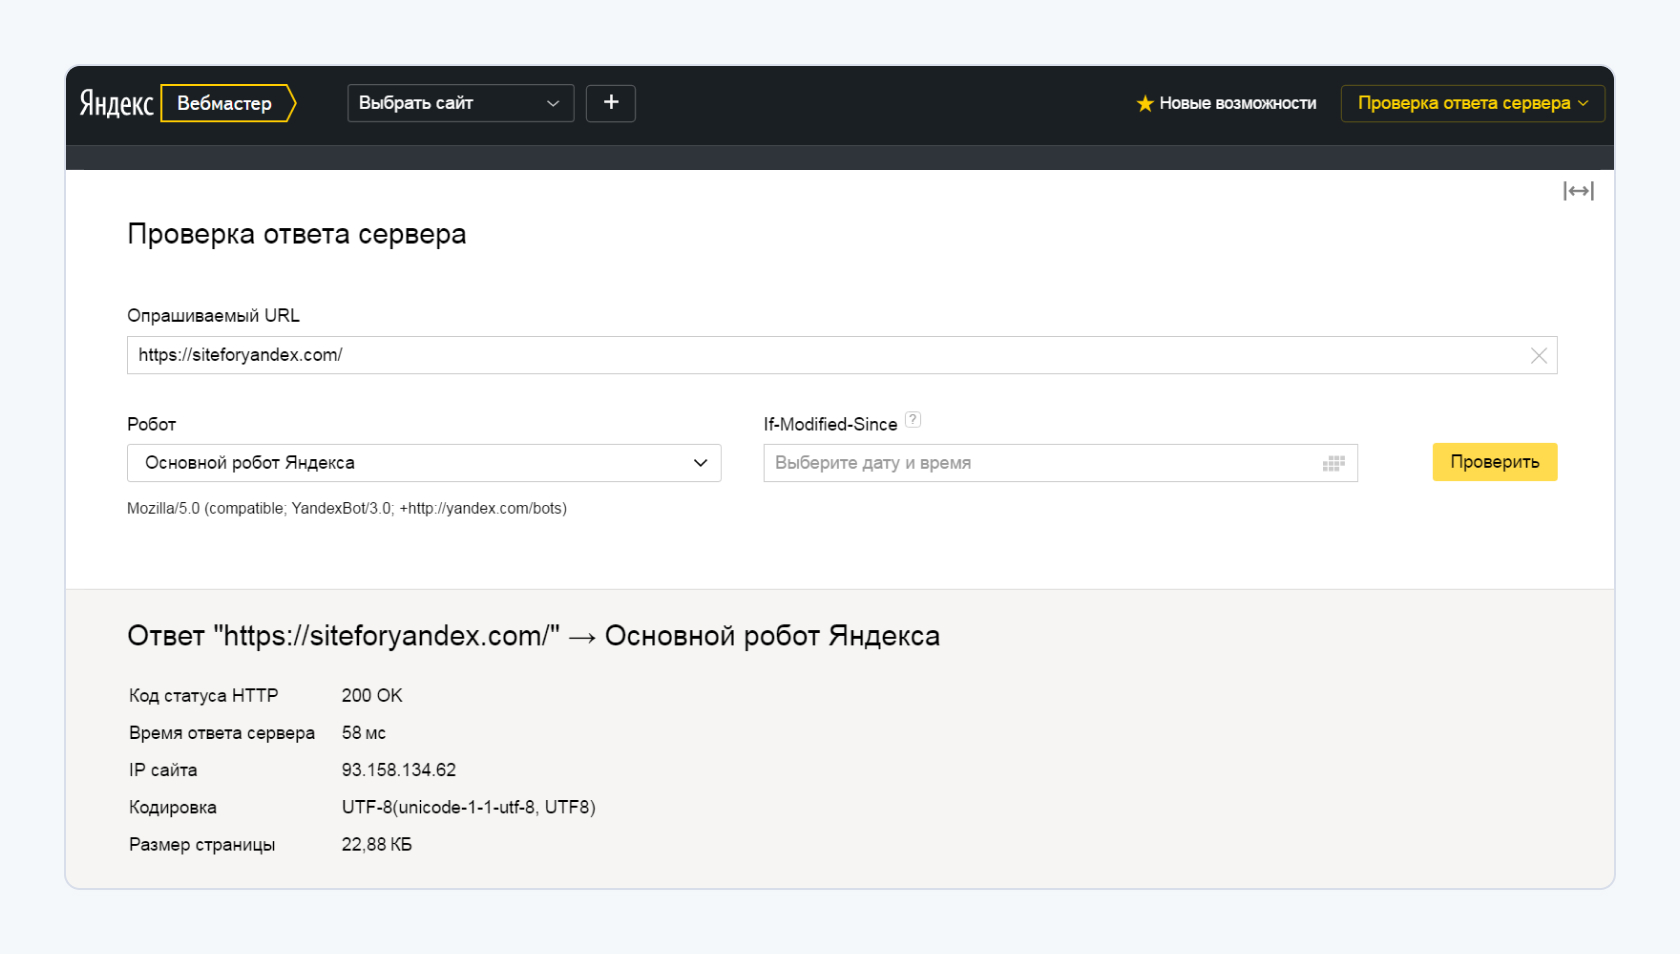Toggle the page width expand icon
Image resolution: width=1680 pixels, height=954 pixels.
1578,191
